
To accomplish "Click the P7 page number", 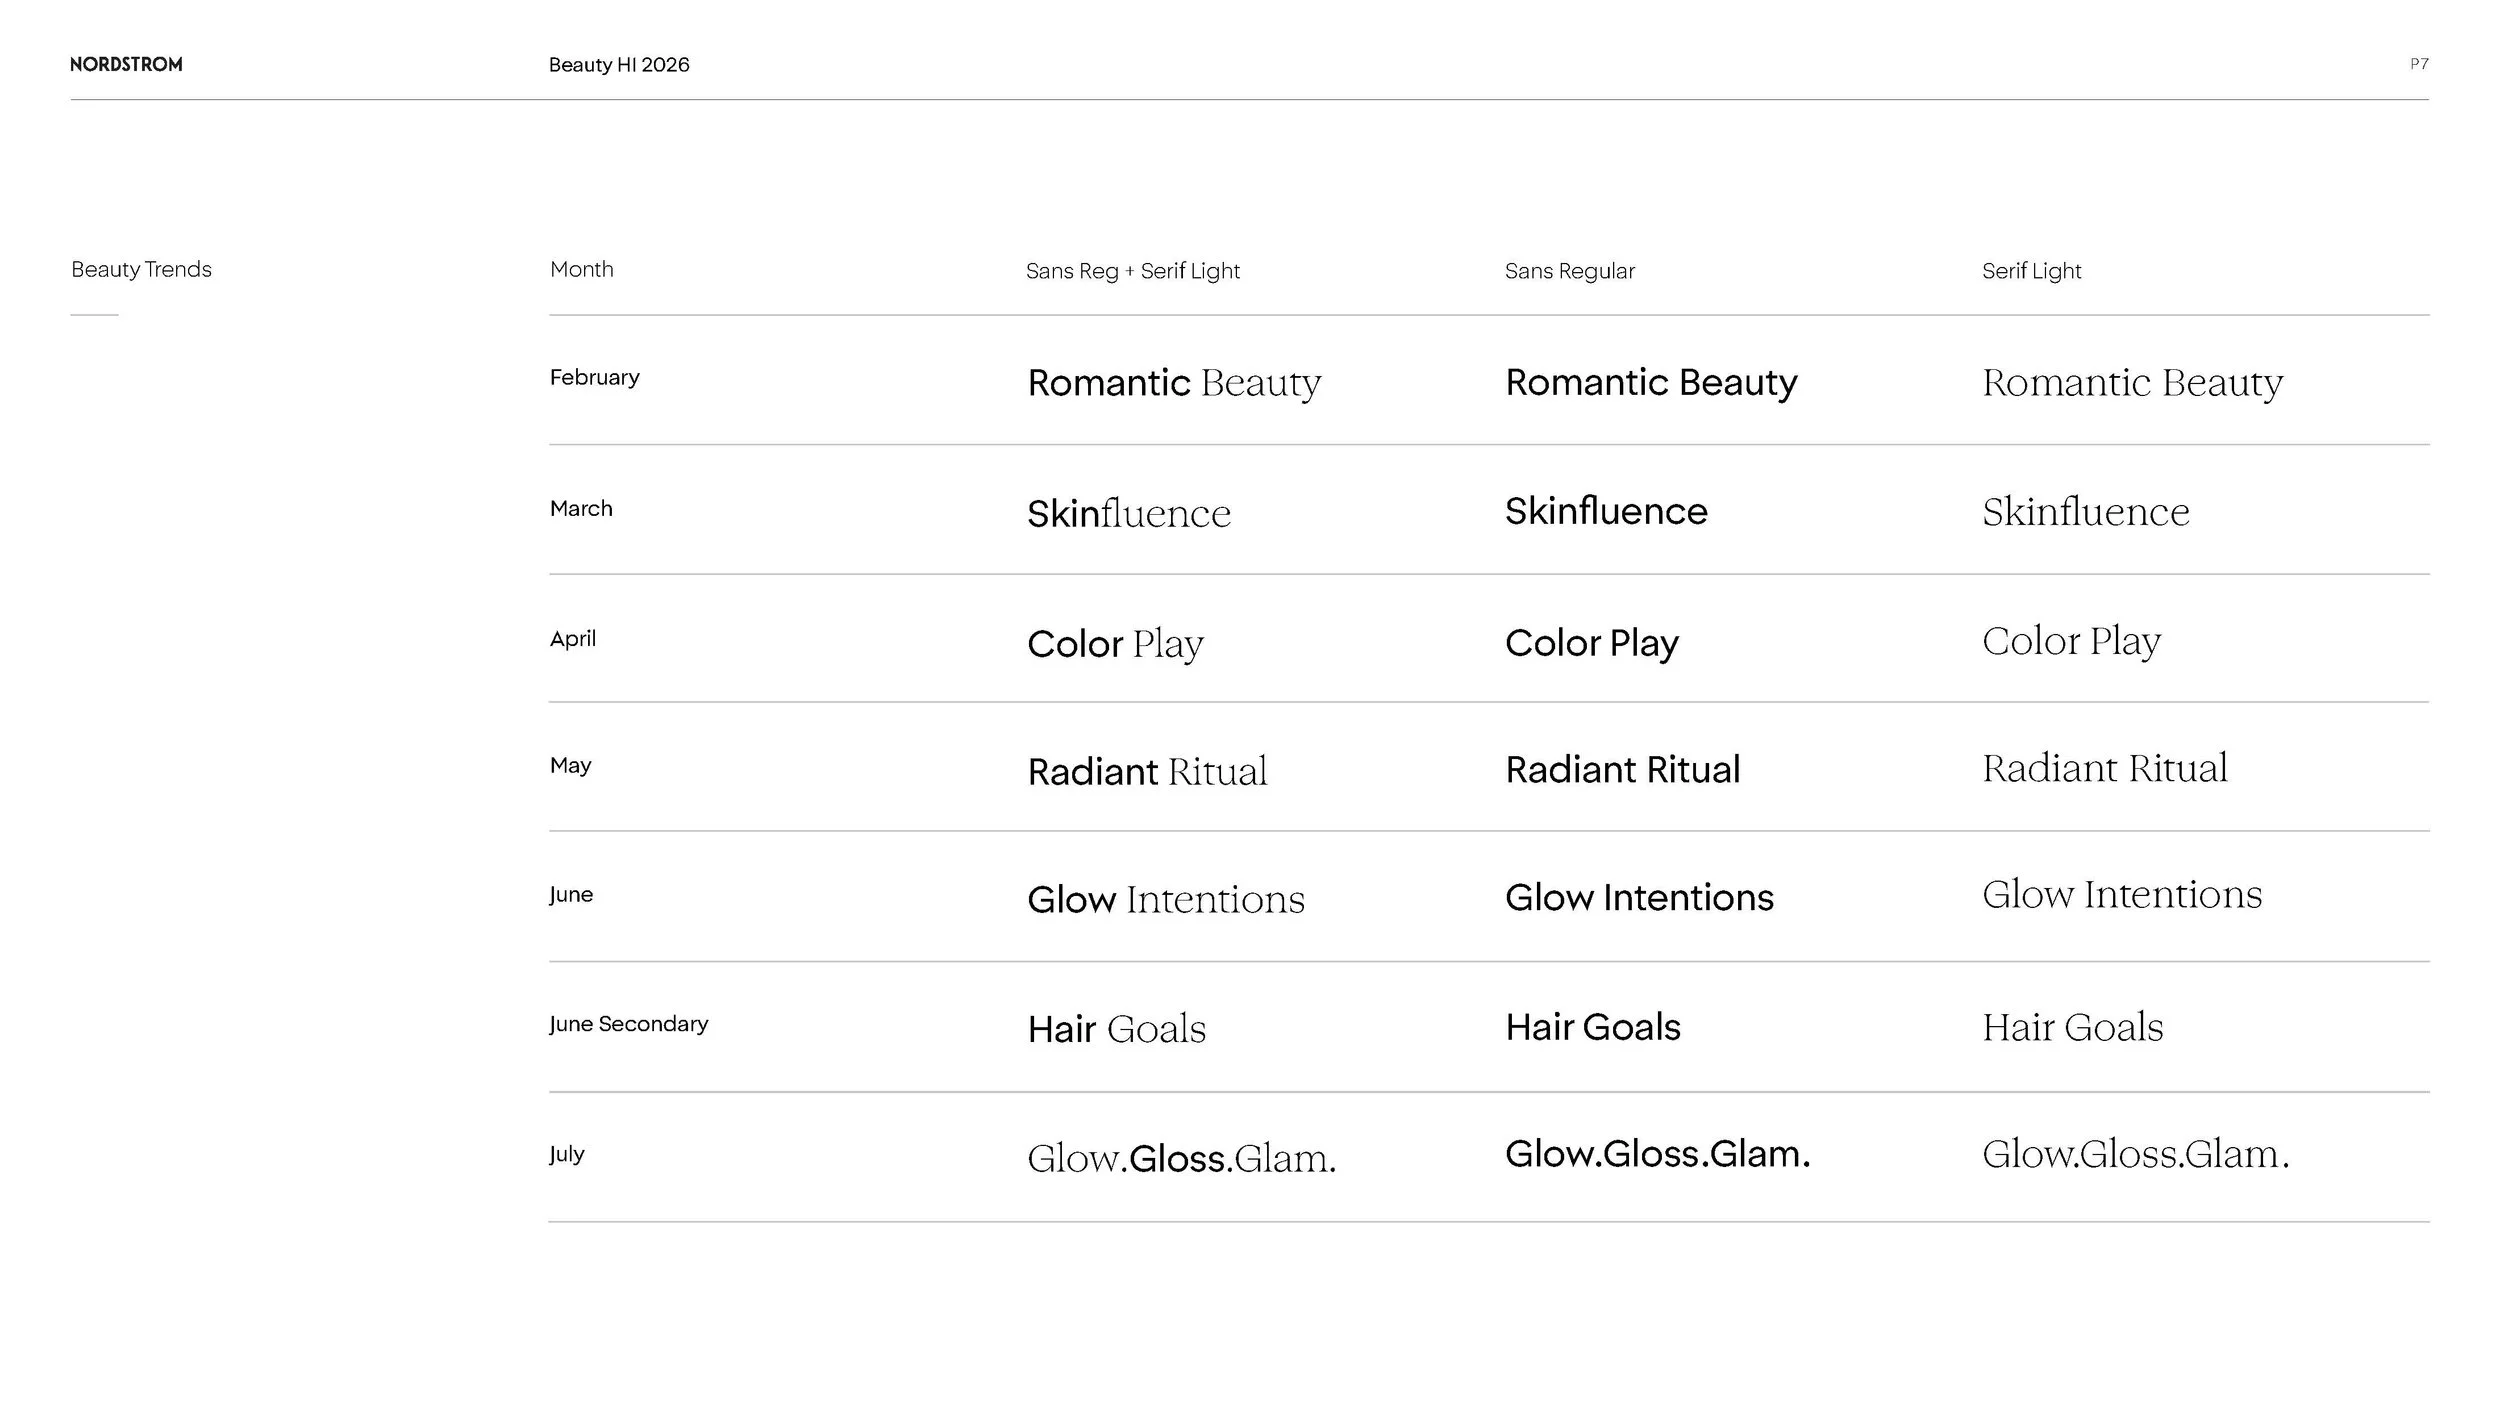I will pos(2419,64).
